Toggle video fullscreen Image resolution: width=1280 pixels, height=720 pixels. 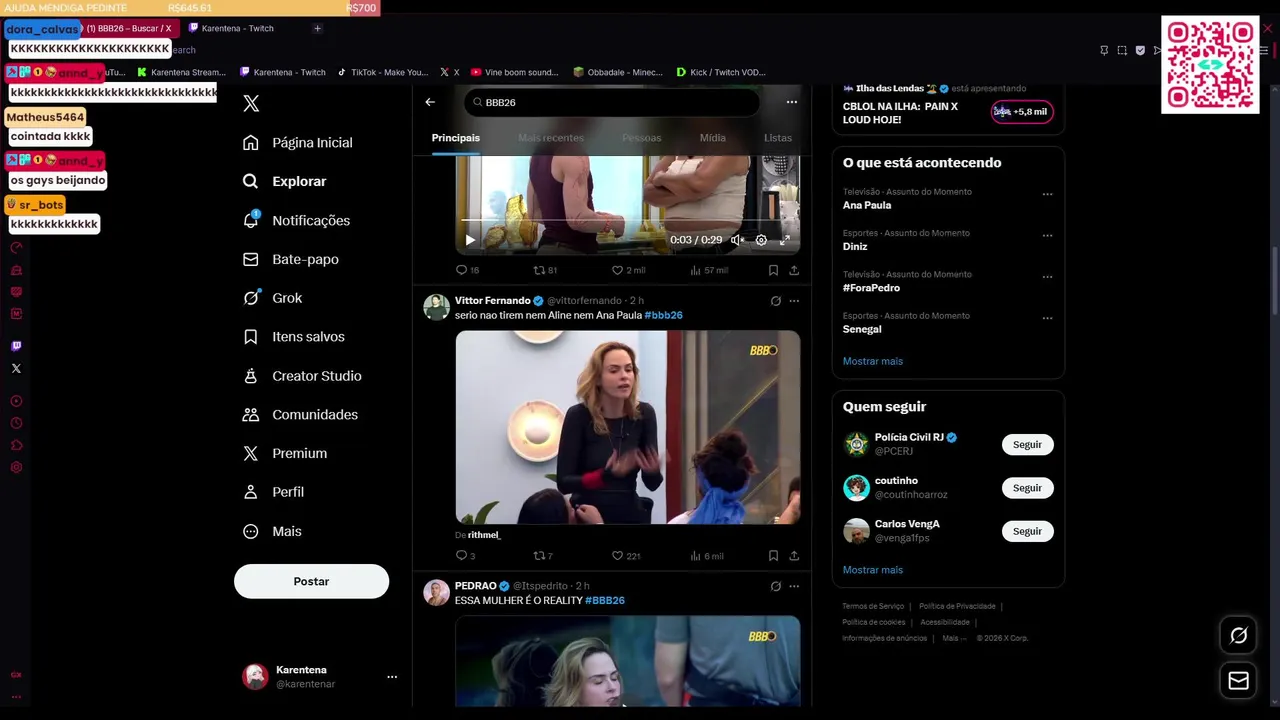click(x=785, y=240)
